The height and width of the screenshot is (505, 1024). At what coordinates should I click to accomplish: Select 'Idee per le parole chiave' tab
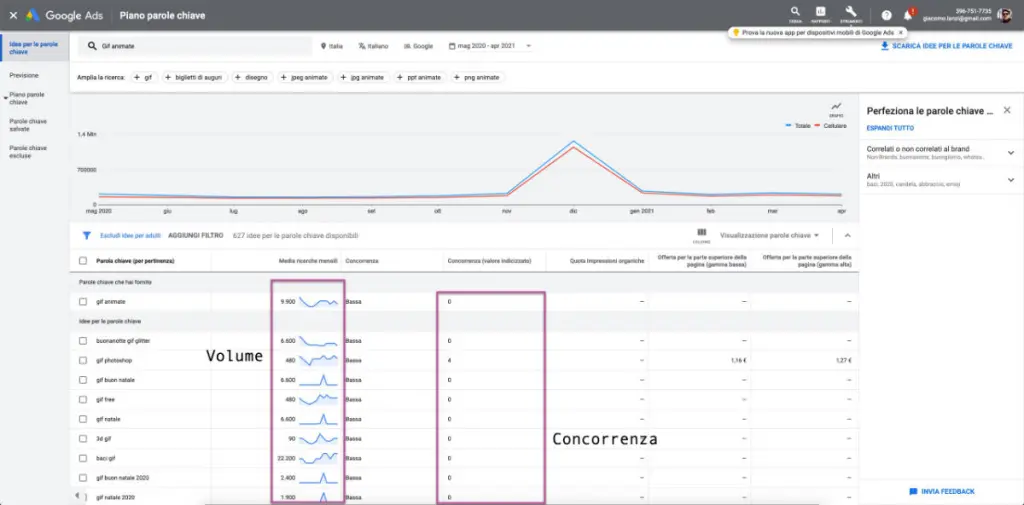pos(34,48)
